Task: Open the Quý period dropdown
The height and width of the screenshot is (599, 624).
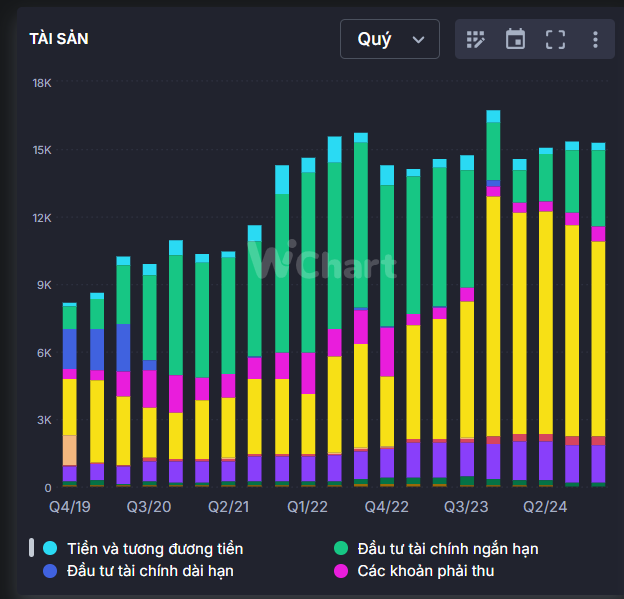Action: click(389, 40)
